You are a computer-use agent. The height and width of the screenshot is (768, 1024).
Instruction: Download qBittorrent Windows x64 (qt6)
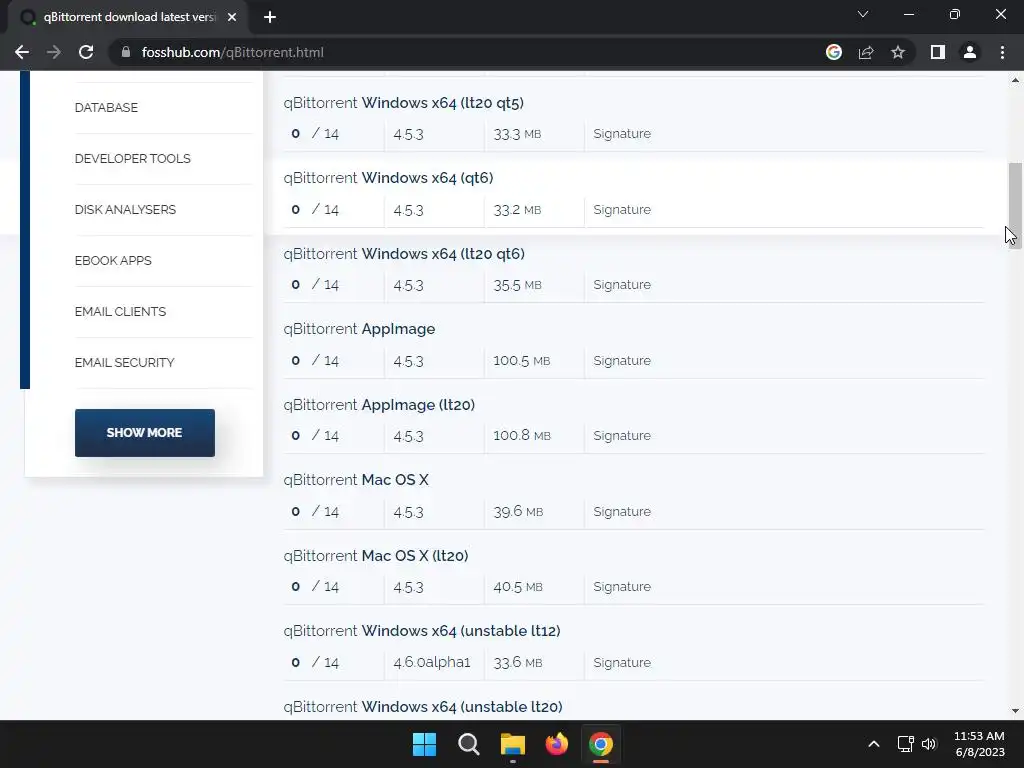click(x=388, y=178)
